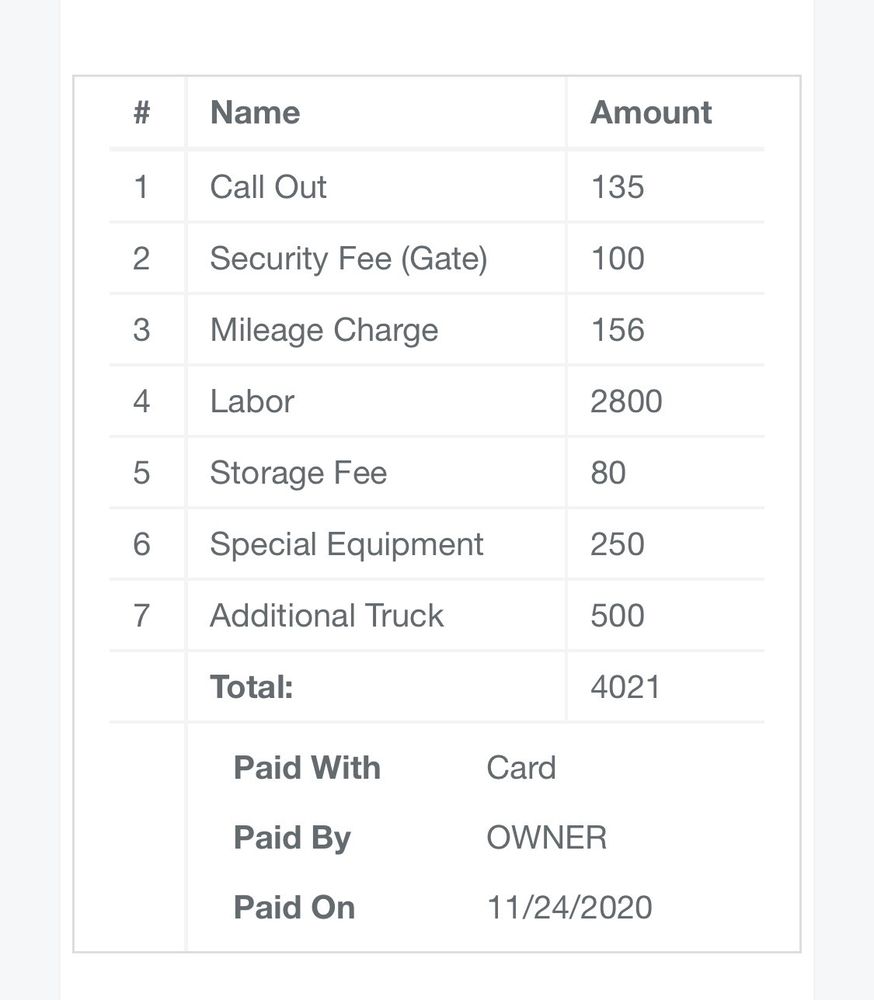Click the Call Out amount 135

[617, 187]
